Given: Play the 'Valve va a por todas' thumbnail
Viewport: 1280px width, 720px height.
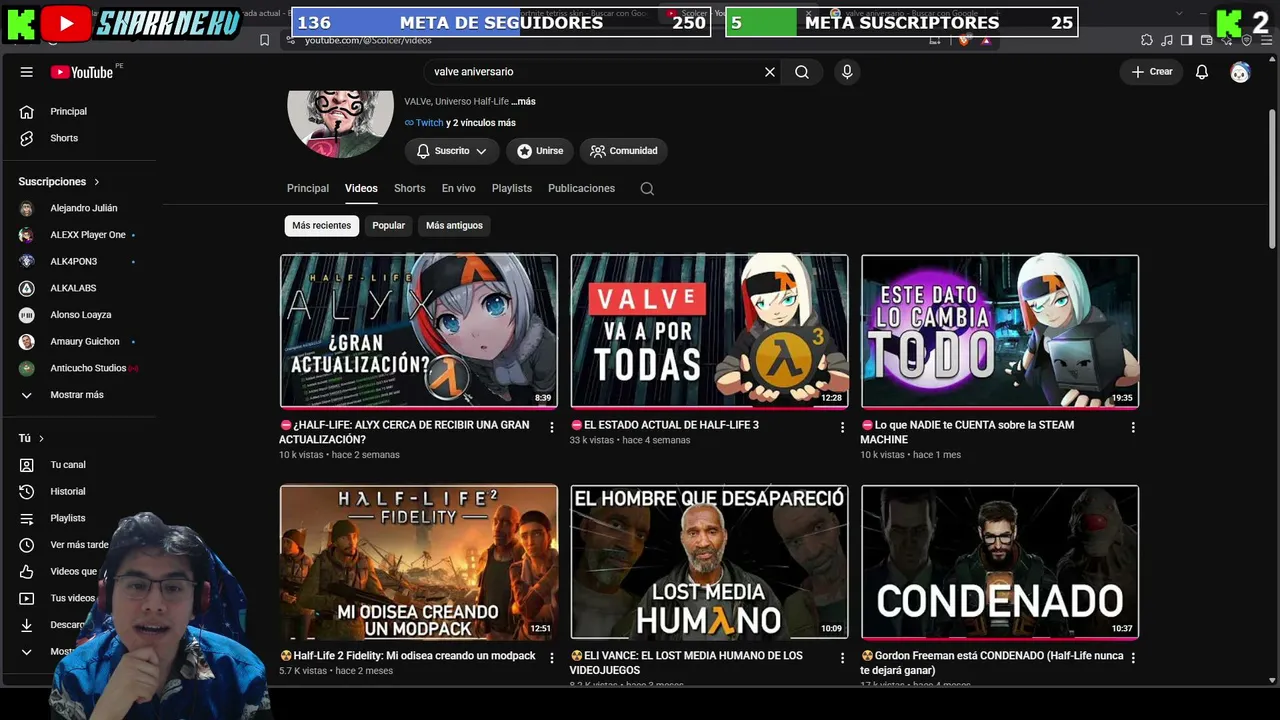Looking at the screenshot, I should [x=709, y=331].
